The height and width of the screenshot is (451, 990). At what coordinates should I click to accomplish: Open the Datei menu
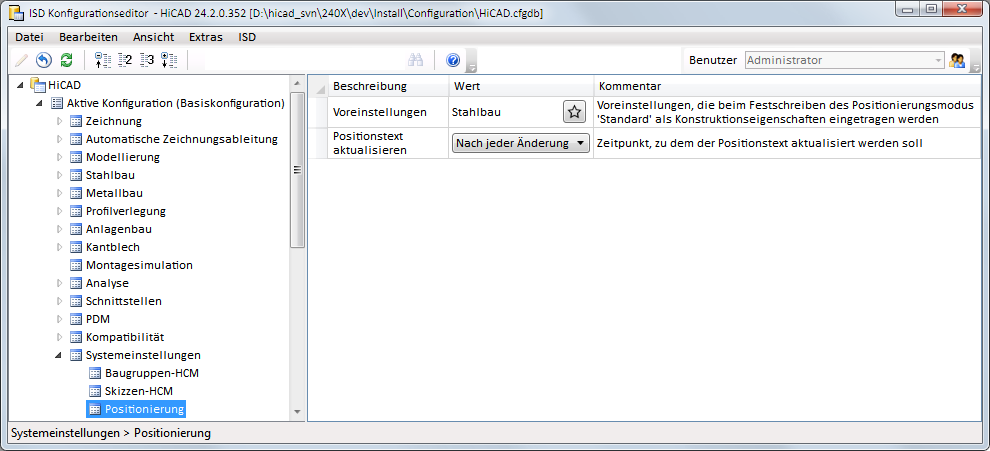coord(29,37)
